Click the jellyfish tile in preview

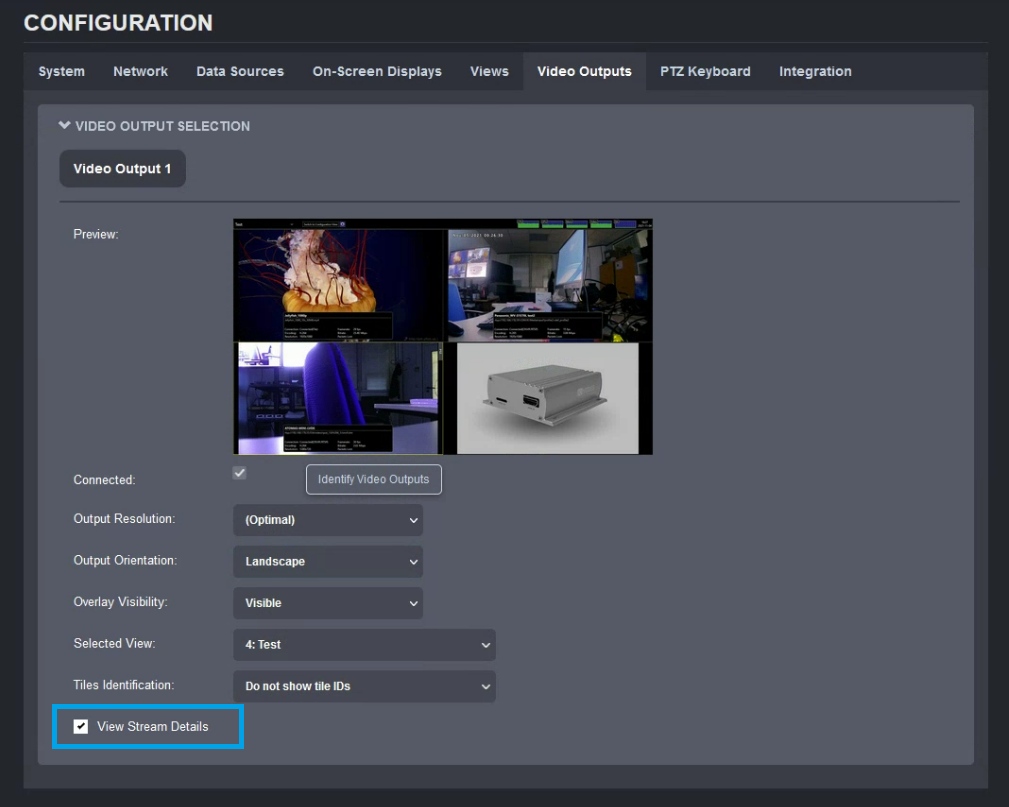[x=338, y=285]
